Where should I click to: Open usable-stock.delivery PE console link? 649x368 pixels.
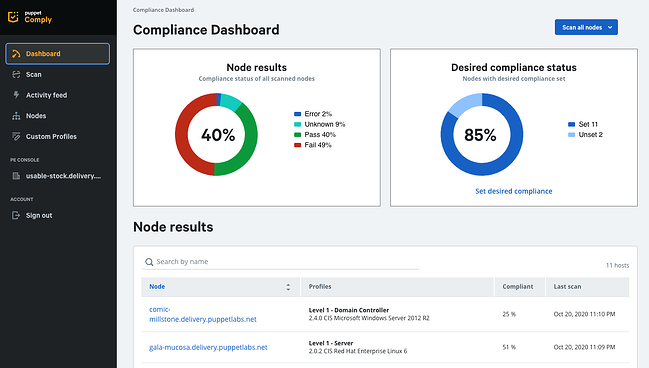click(63, 176)
